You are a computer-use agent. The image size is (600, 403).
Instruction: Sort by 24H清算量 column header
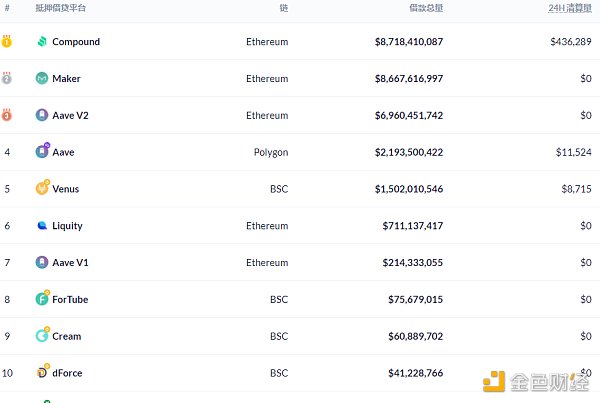569,8
